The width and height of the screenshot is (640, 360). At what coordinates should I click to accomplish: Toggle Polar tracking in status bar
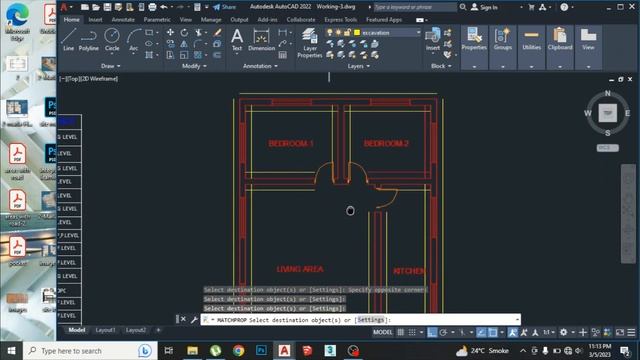tap(443, 332)
